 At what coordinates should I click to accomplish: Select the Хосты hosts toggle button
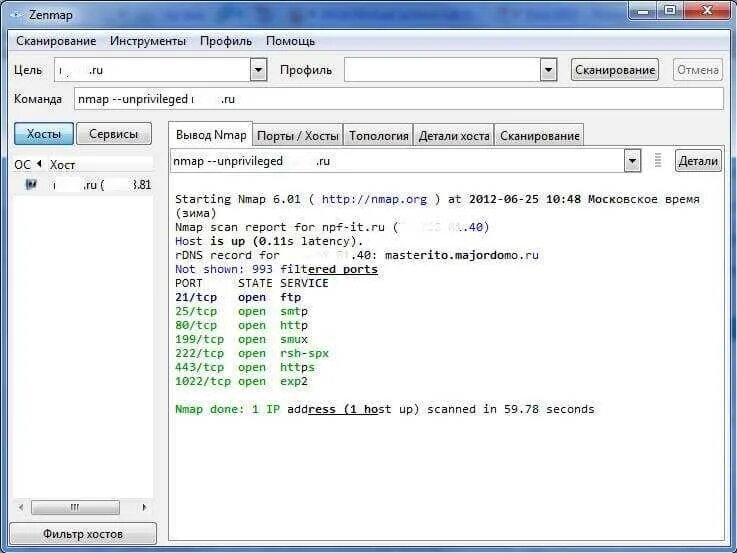pyautogui.click(x=44, y=134)
